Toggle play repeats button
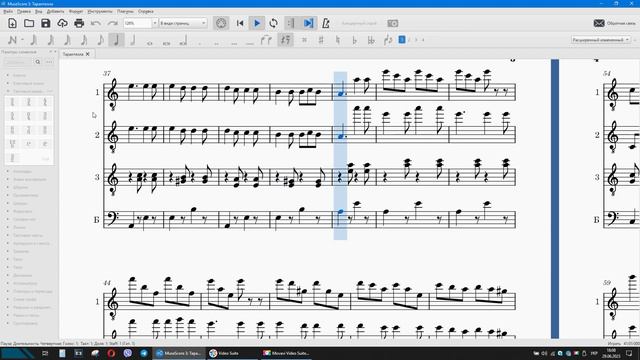Viewport: 640px width, 360px height. [291, 23]
